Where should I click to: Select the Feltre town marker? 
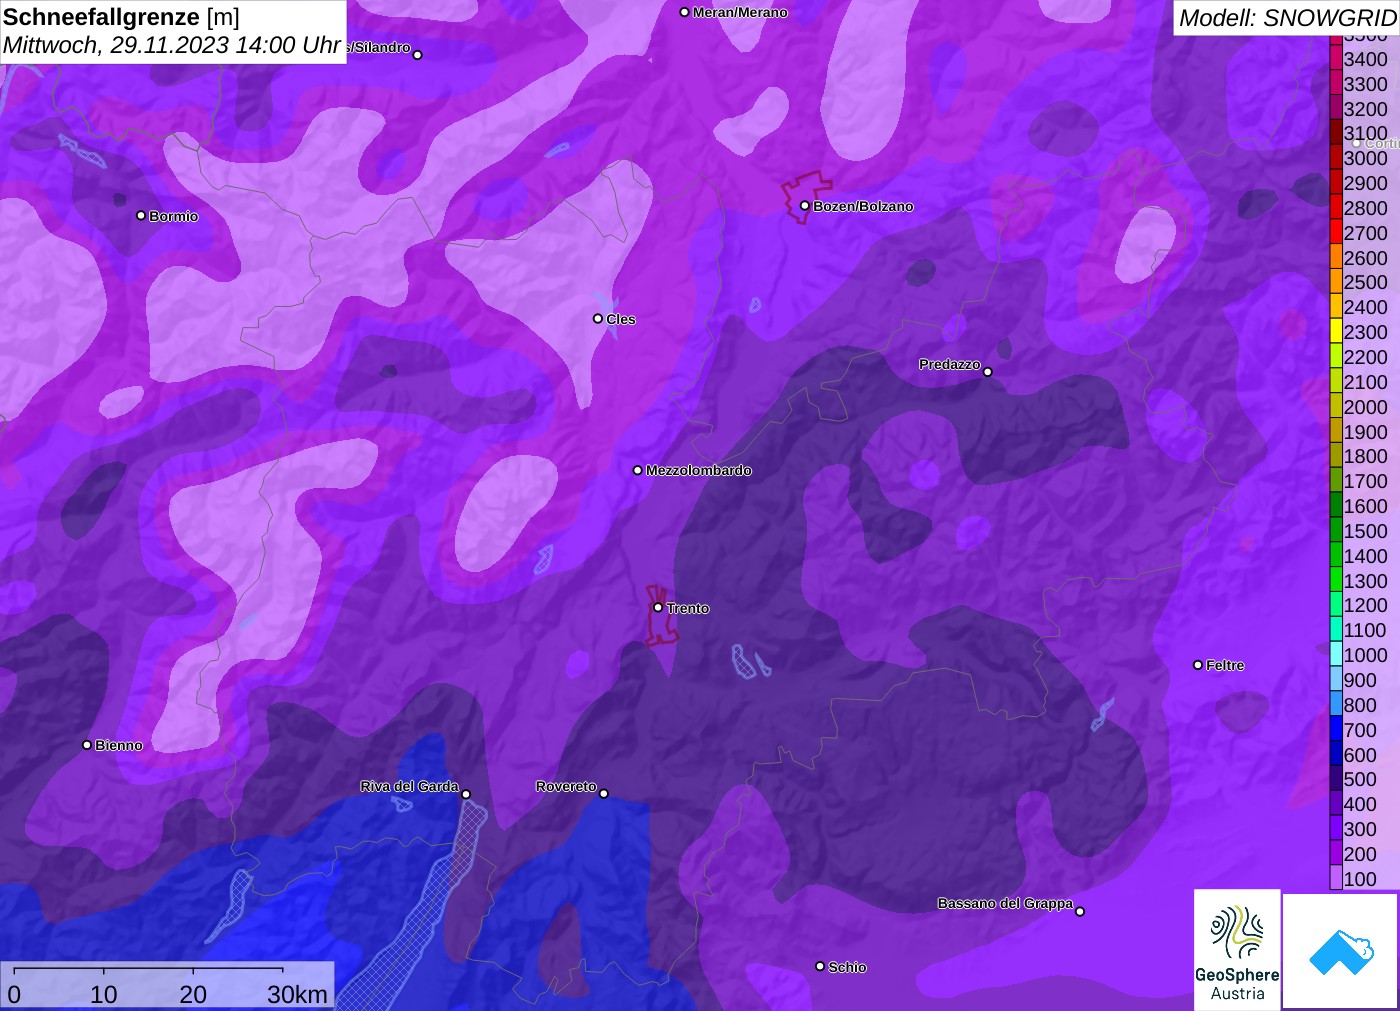(1198, 664)
